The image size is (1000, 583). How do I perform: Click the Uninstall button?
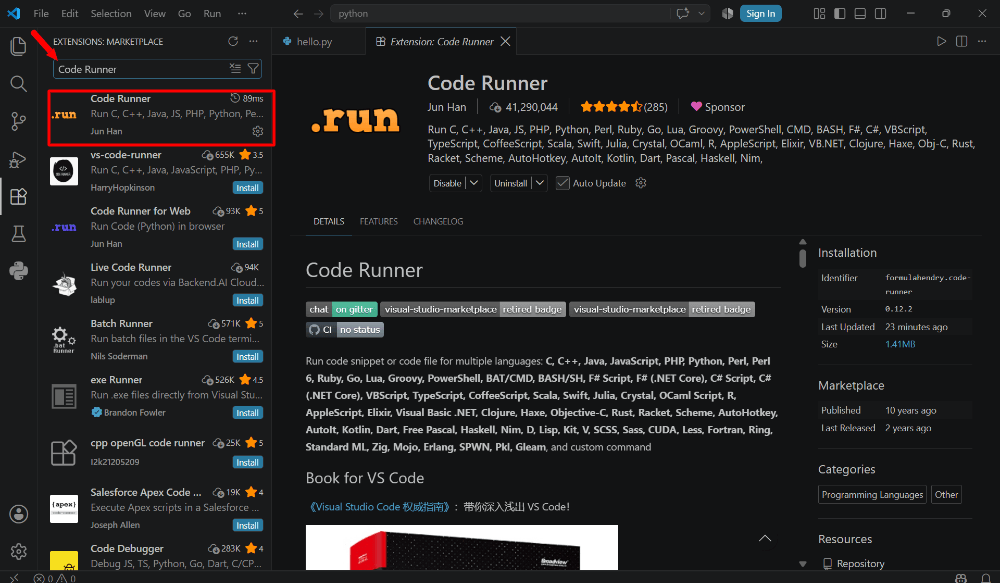[511, 183]
